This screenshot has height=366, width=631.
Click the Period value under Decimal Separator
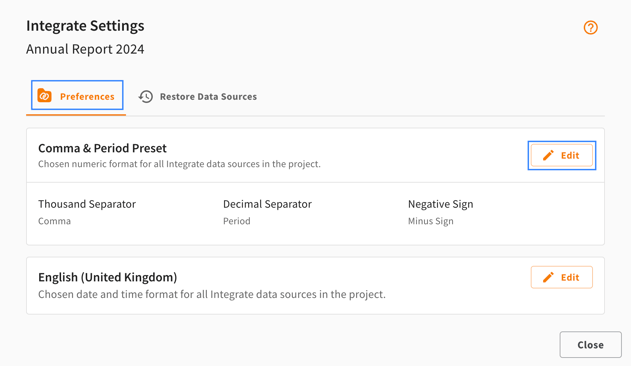(x=237, y=221)
